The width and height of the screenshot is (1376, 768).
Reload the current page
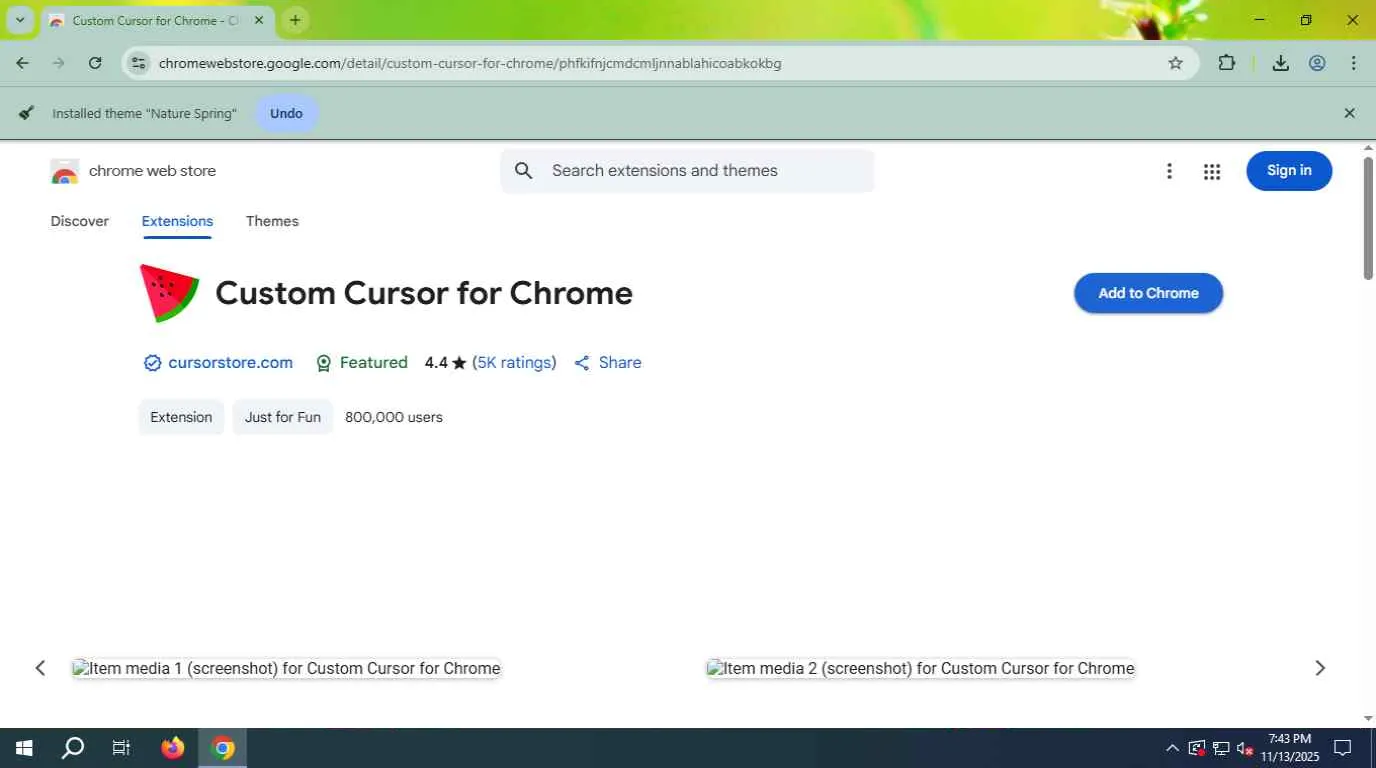(95, 63)
